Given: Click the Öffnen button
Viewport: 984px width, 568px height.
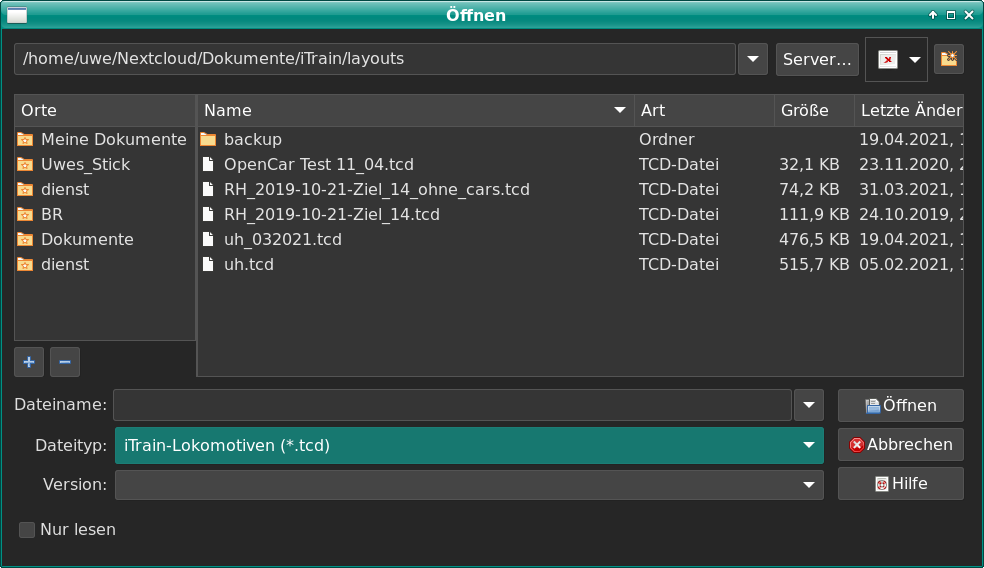Looking at the screenshot, I should (900, 405).
